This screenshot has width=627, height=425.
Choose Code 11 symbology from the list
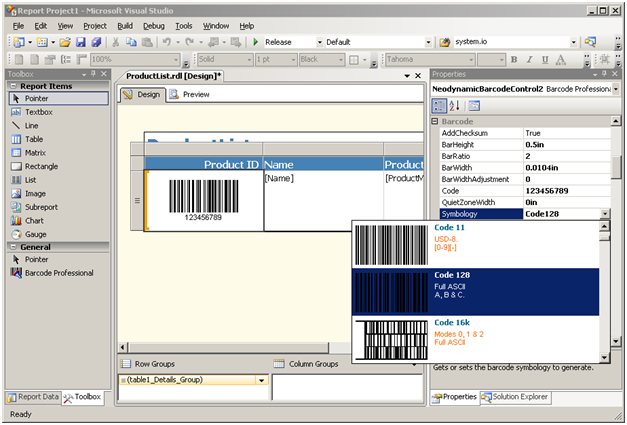475,244
